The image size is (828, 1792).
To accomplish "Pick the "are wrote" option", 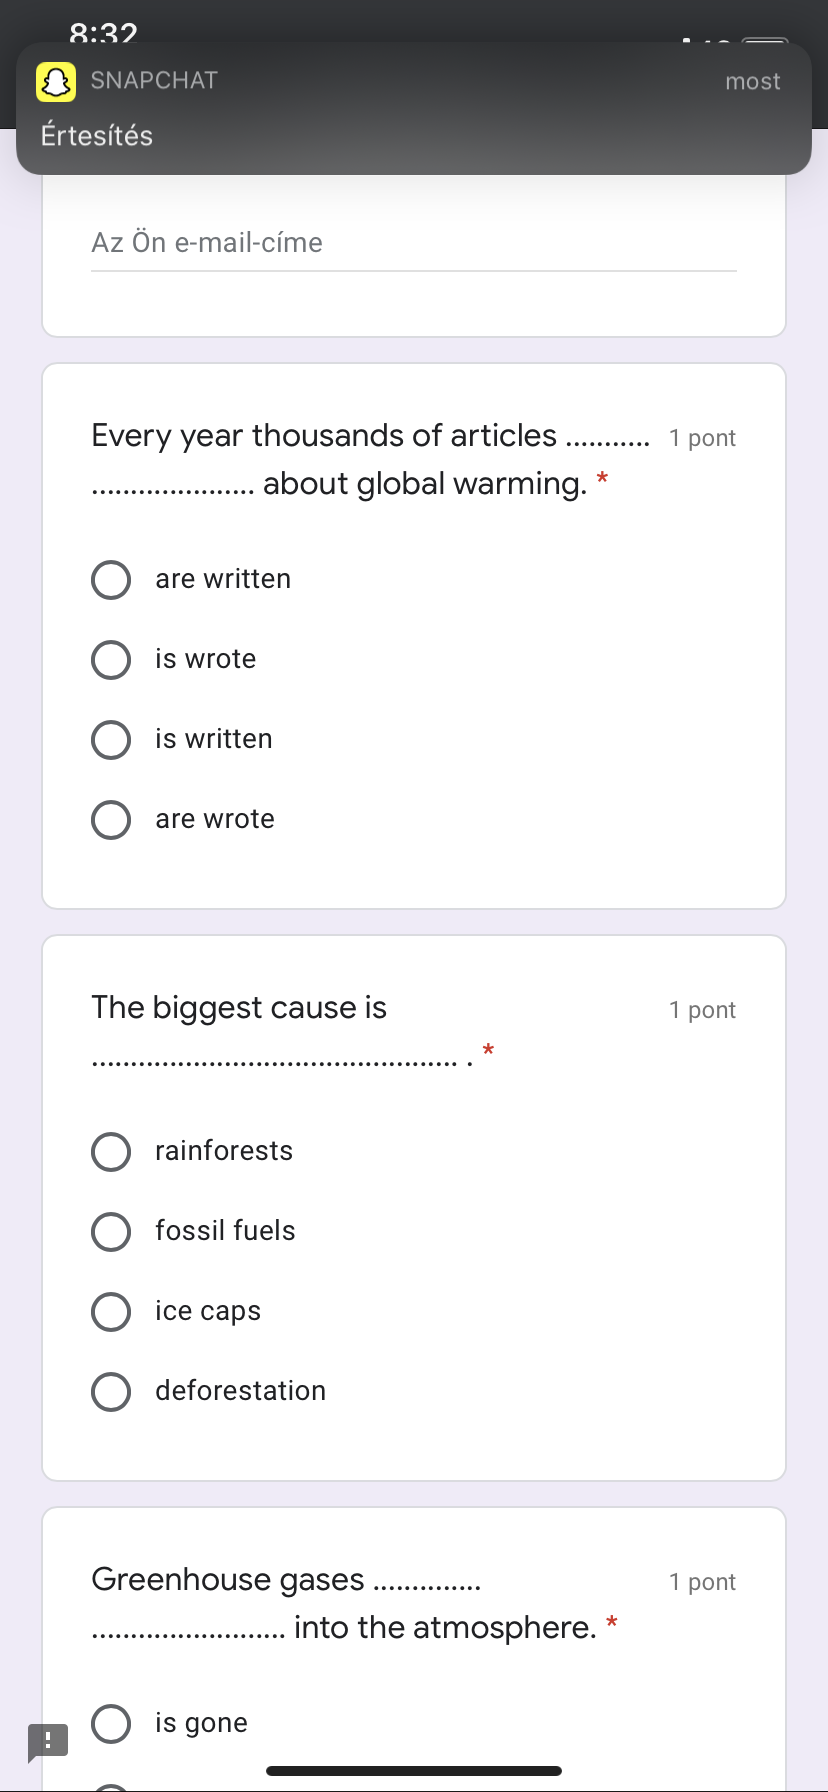I will click(111, 820).
